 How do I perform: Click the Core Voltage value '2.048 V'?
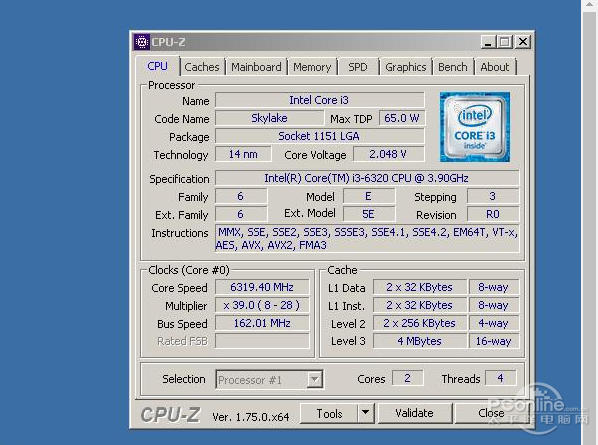click(x=388, y=154)
